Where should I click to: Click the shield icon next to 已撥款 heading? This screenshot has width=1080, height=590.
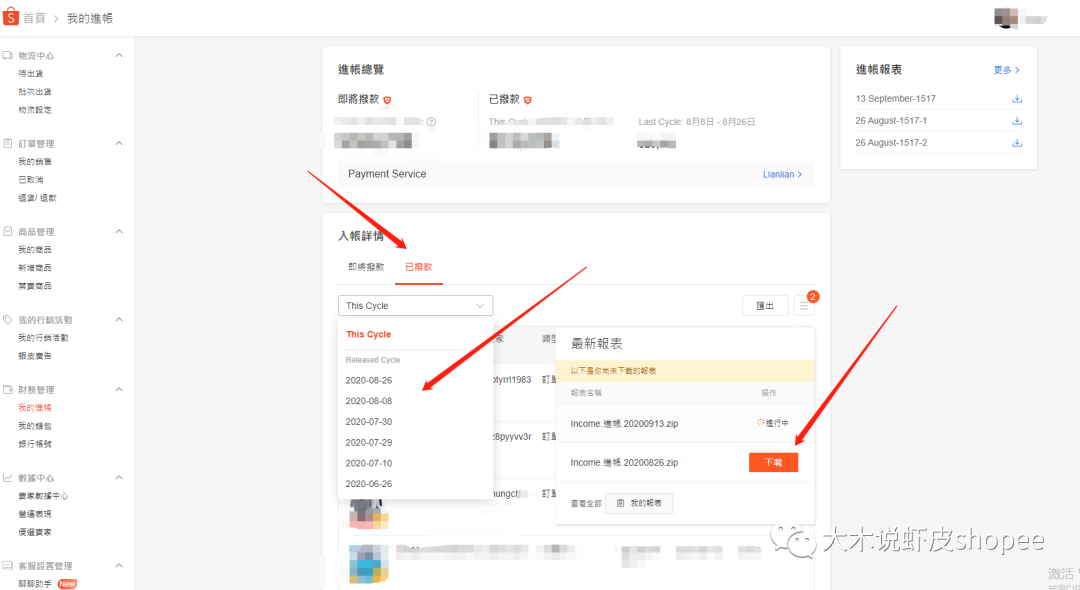[528, 100]
